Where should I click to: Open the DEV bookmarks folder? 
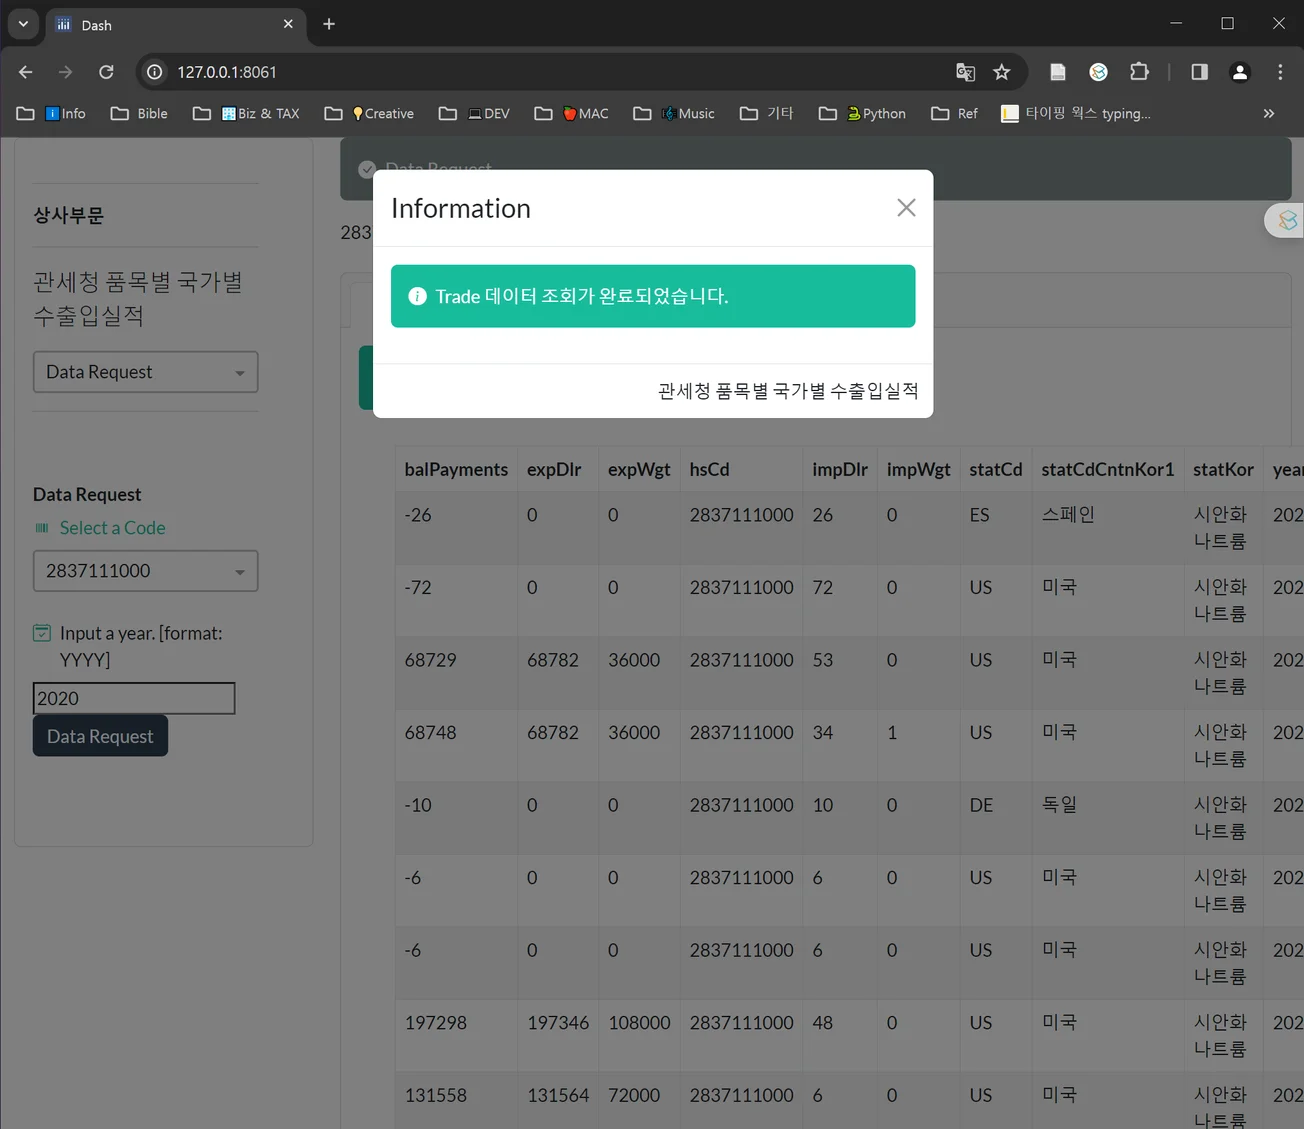475,113
